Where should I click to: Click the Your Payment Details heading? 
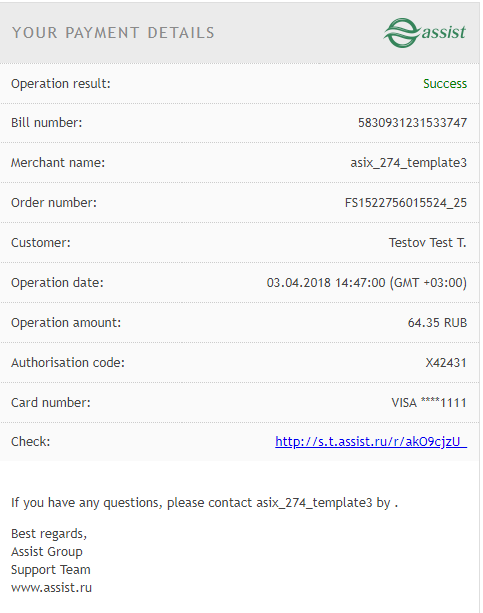(x=113, y=33)
